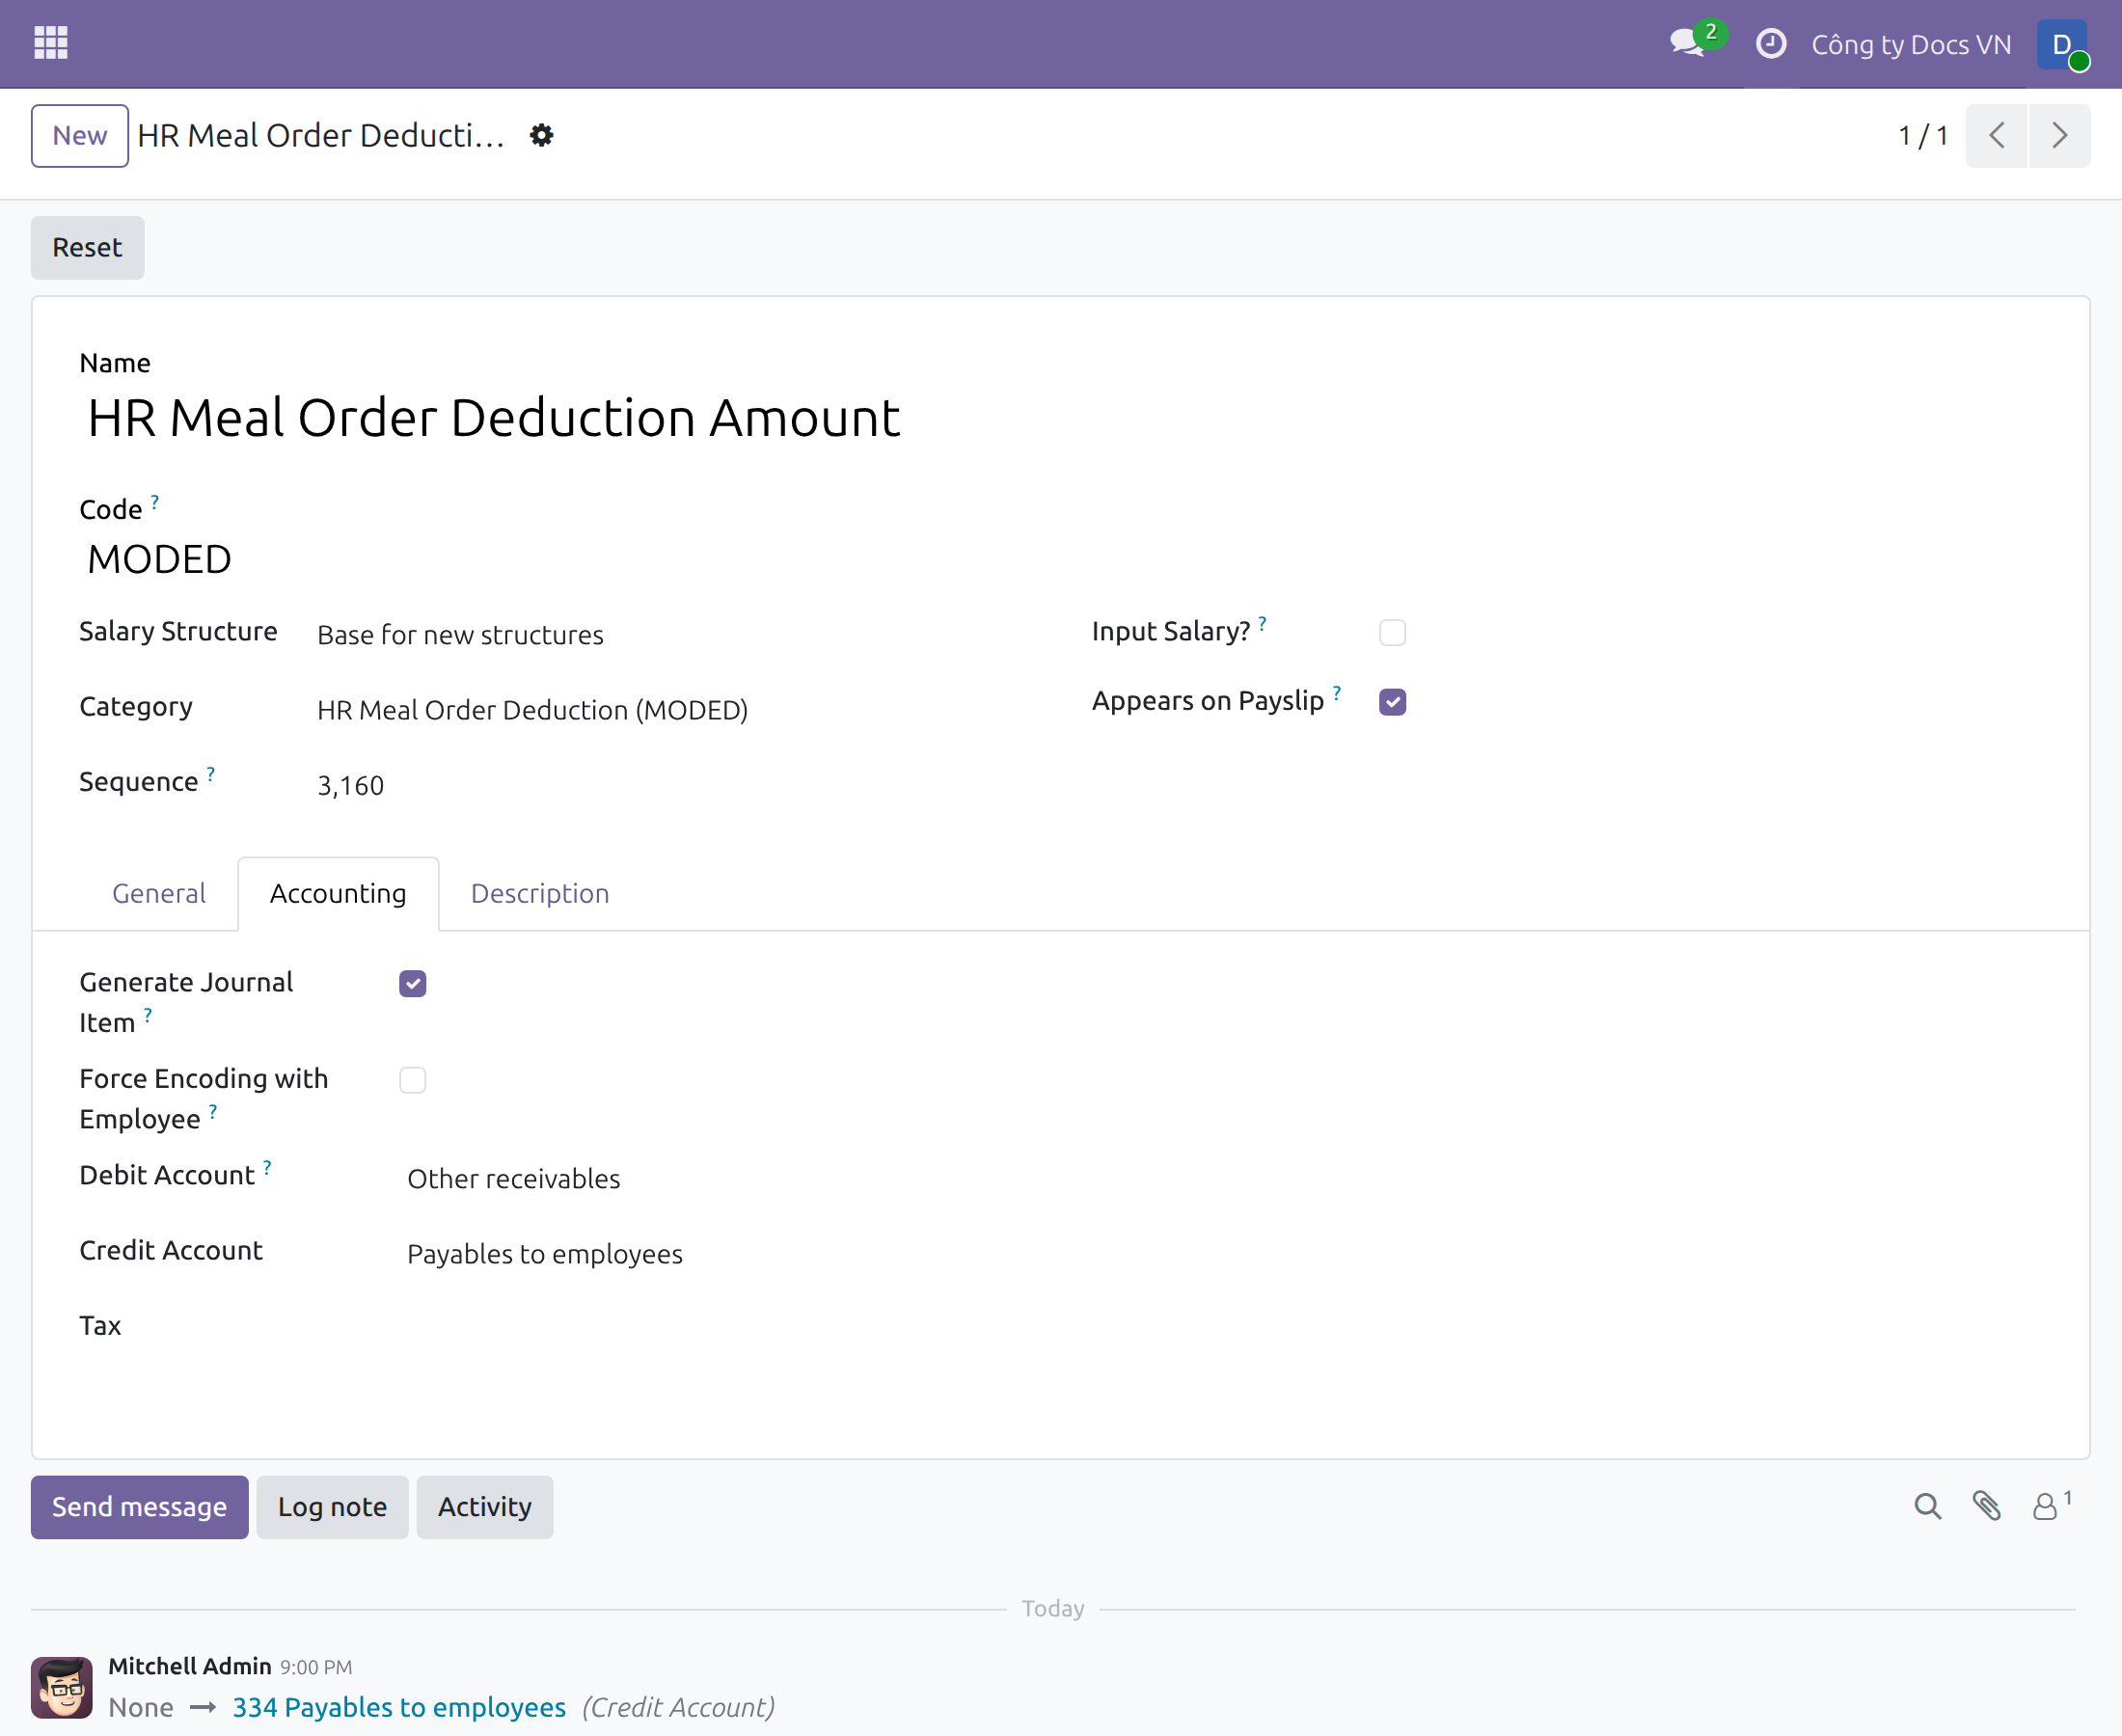Edit the Name field text
2122x1736 pixels.
494,418
